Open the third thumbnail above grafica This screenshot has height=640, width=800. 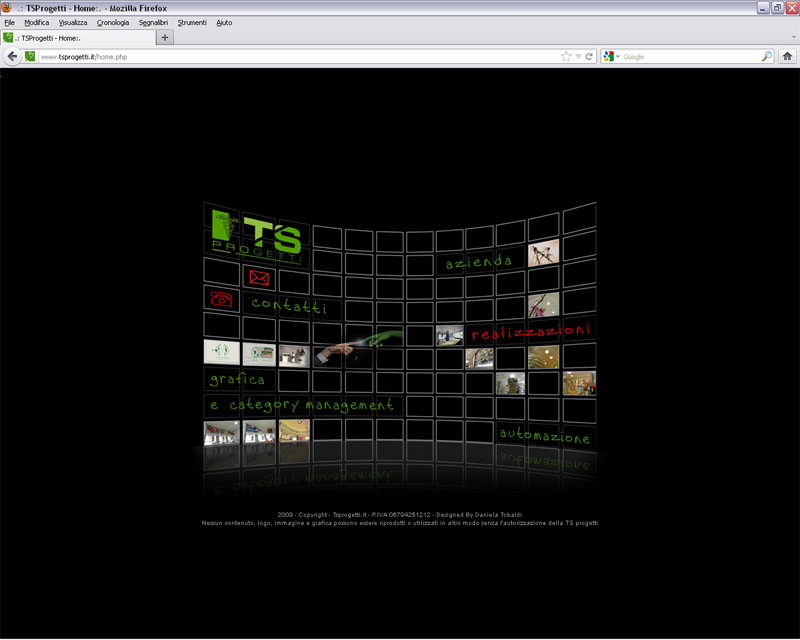click(x=294, y=356)
